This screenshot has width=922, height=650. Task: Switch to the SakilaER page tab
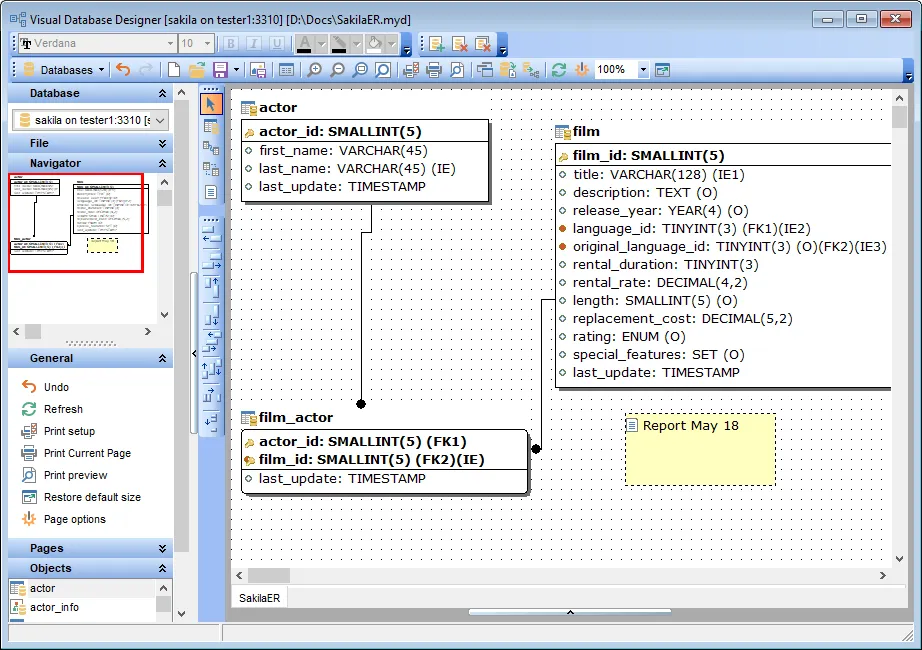[259, 598]
